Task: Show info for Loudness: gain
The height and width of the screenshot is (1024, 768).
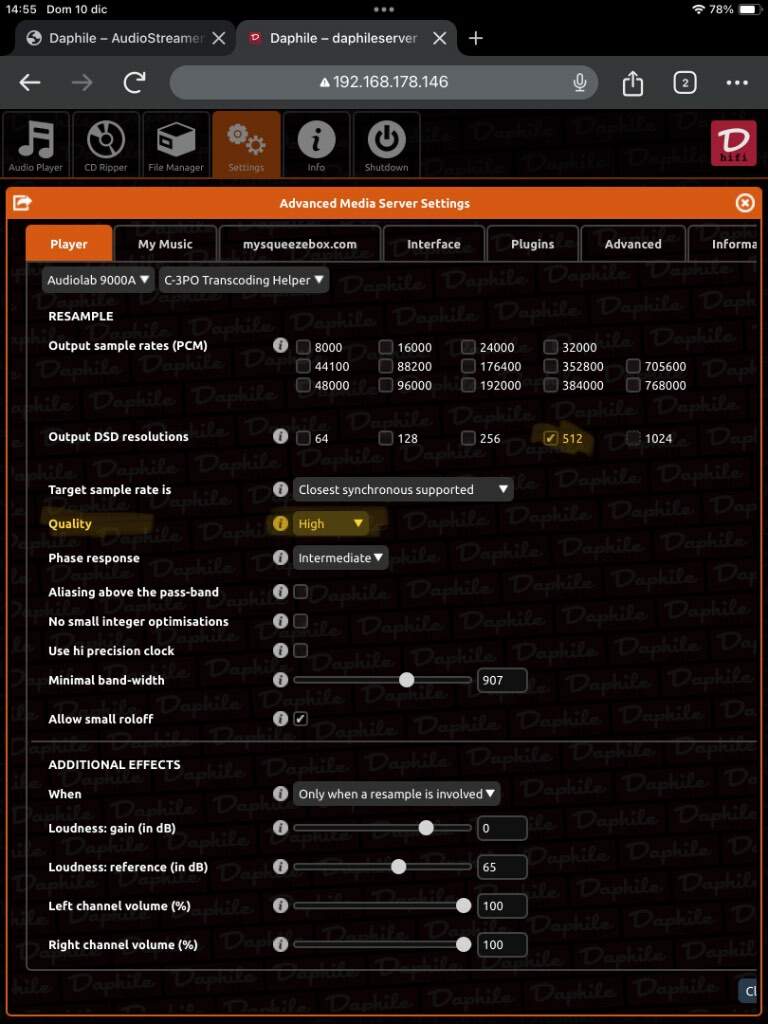Action: [x=280, y=827]
